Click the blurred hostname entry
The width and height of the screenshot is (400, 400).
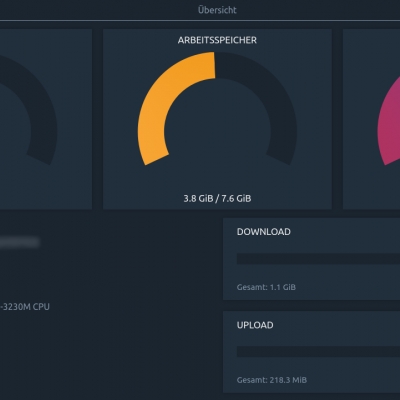[x=19, y=242]
